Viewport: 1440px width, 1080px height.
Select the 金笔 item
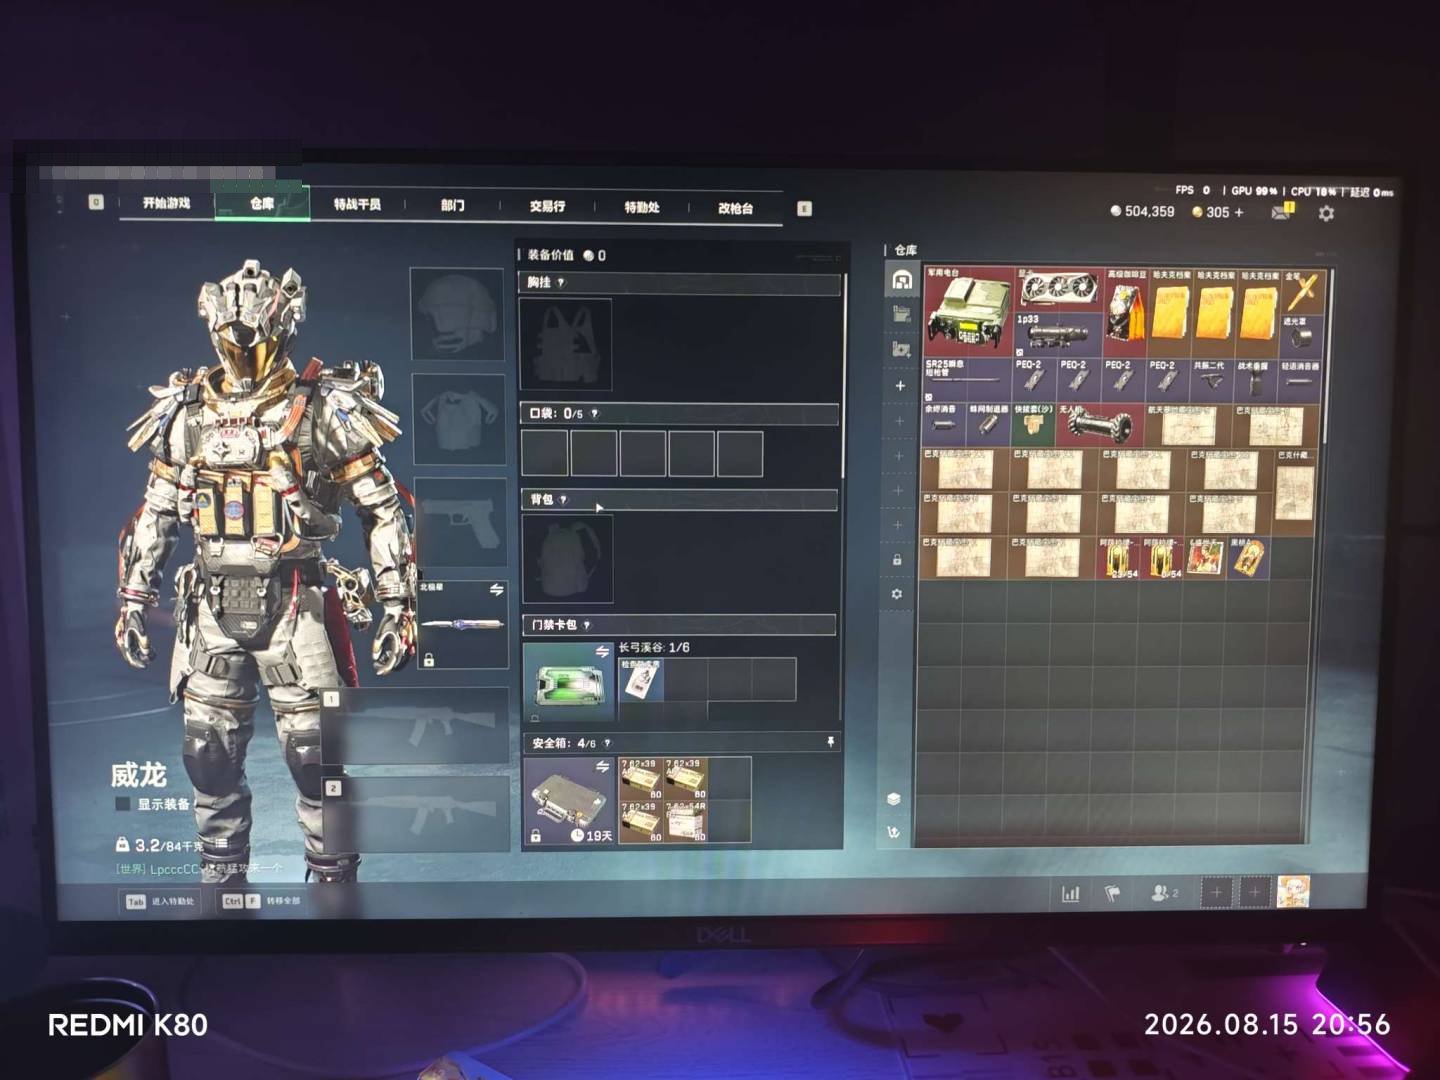tap(1303, 293)
